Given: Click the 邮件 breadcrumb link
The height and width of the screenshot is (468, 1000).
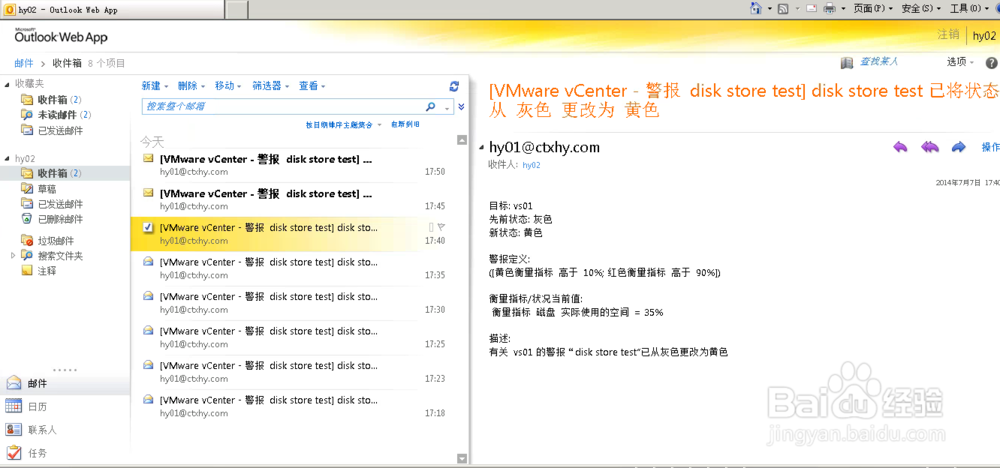Looking at the screenshot, I should pos(24,63).
